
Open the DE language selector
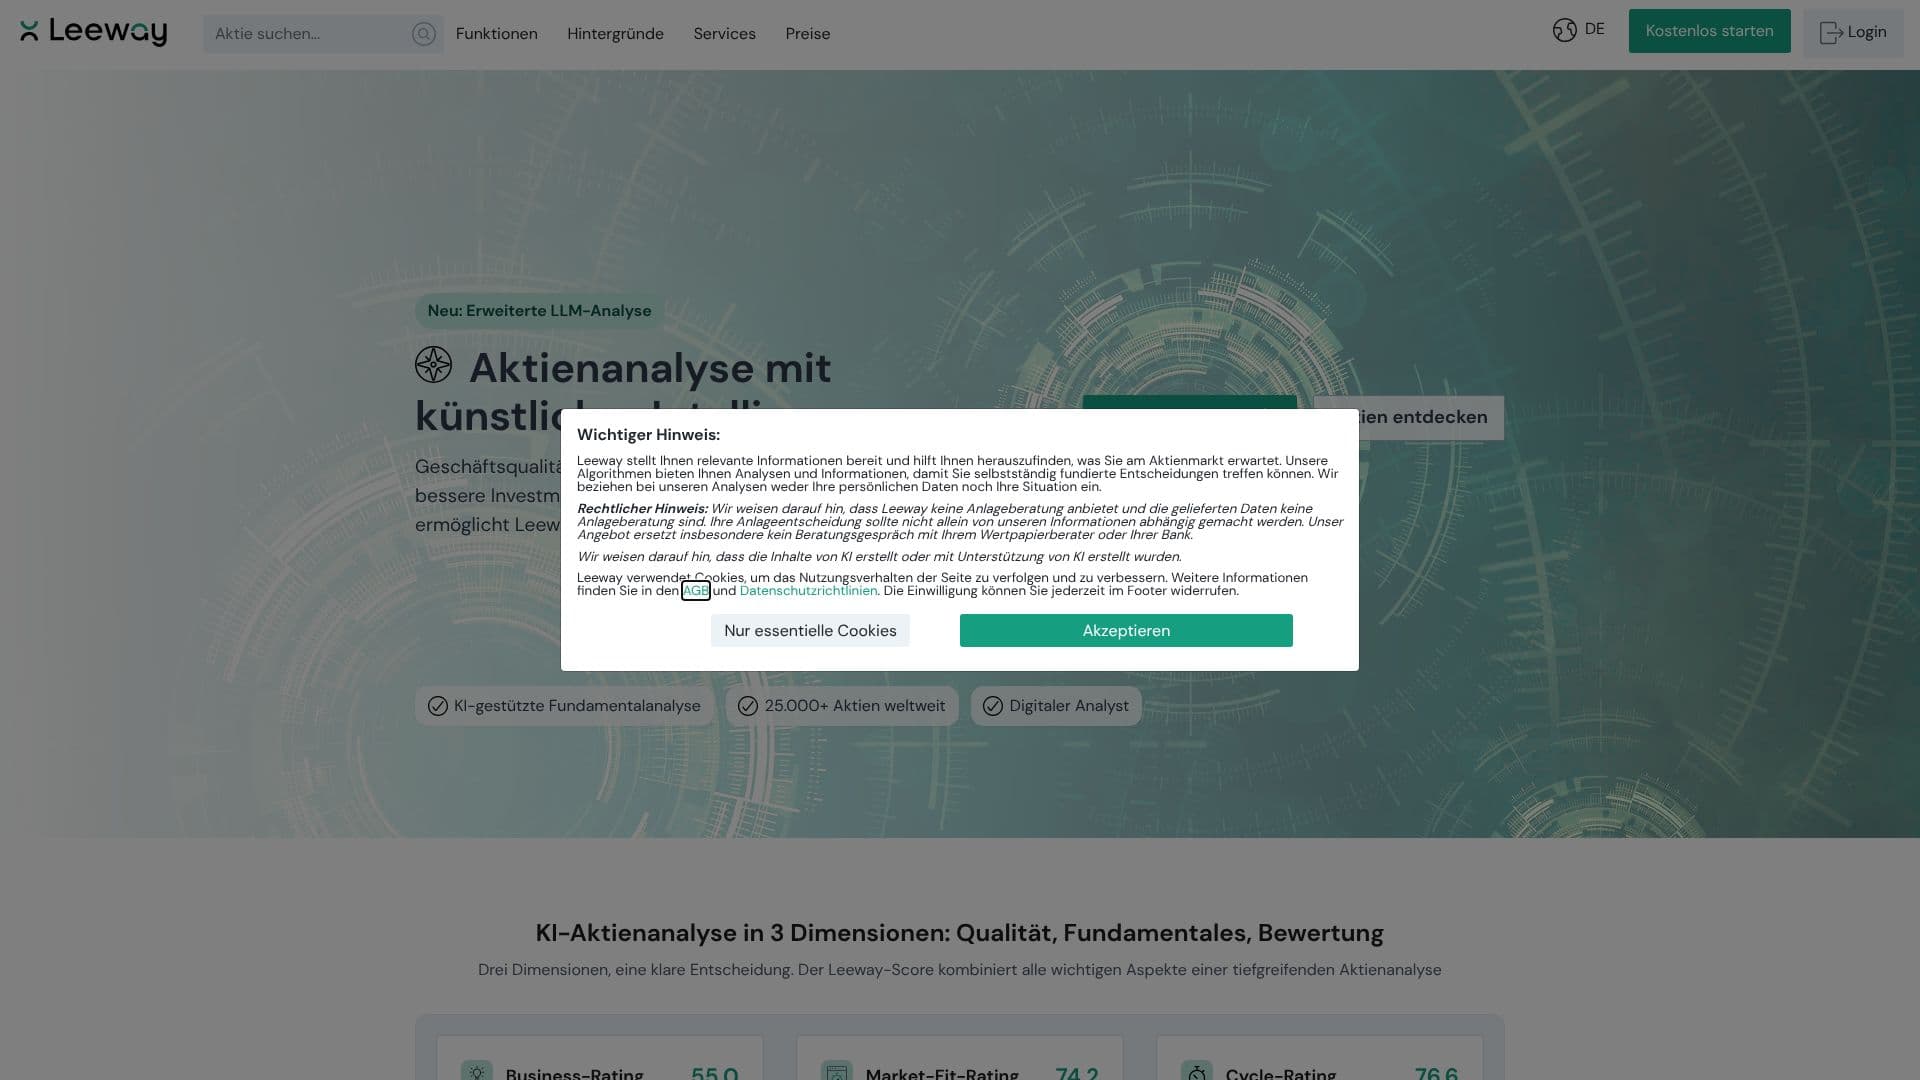click(1579, 30)
